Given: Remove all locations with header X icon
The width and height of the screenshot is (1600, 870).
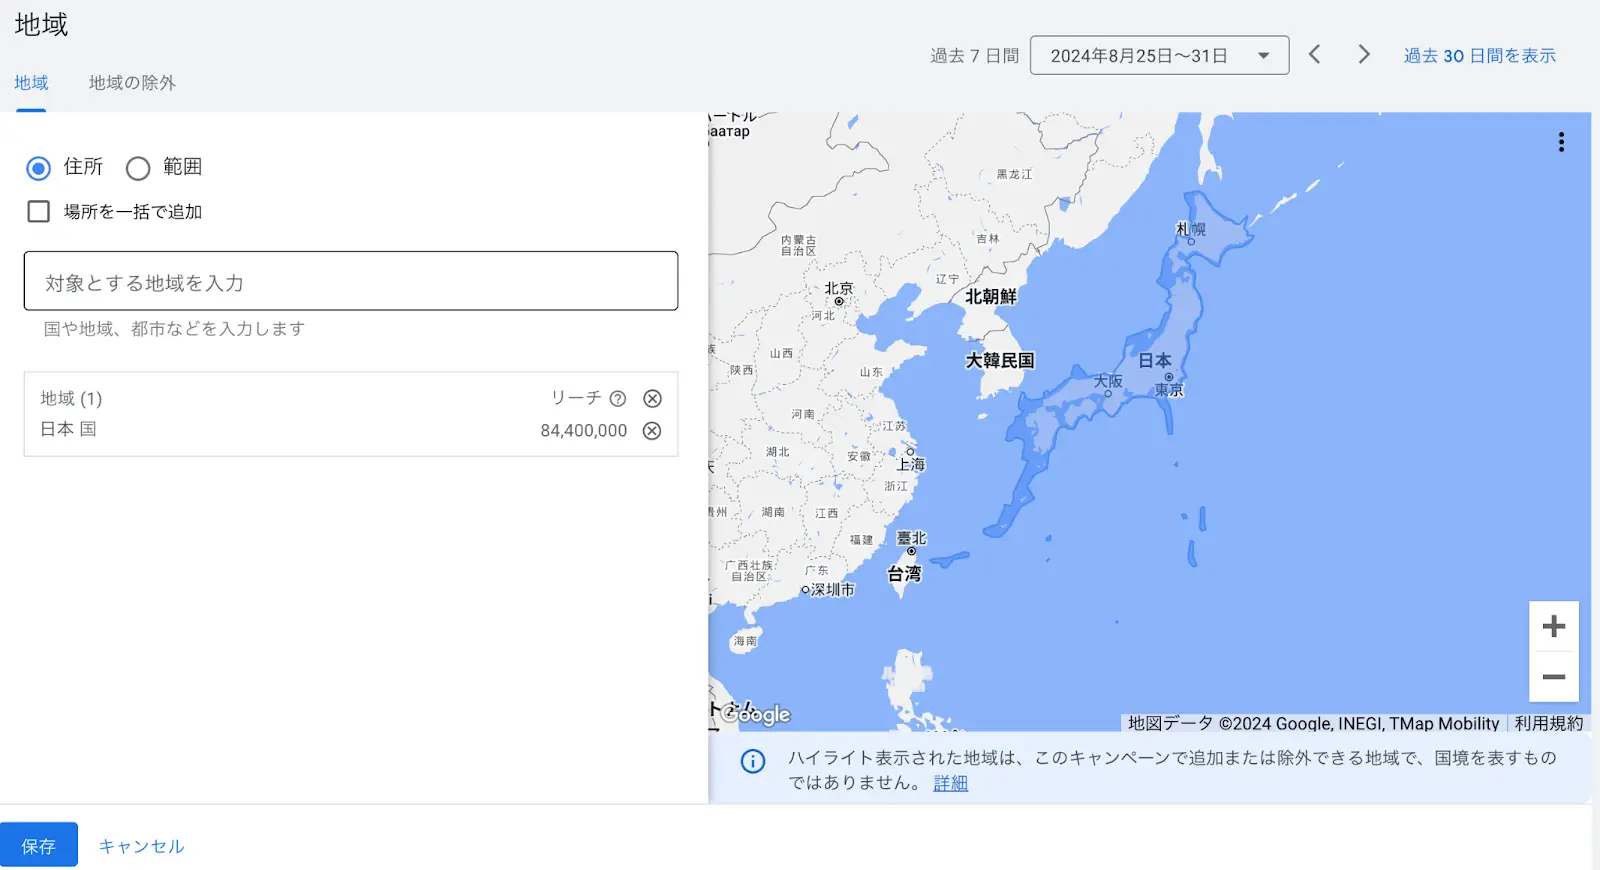Looking at the screenshot, I should coord(652,399).
